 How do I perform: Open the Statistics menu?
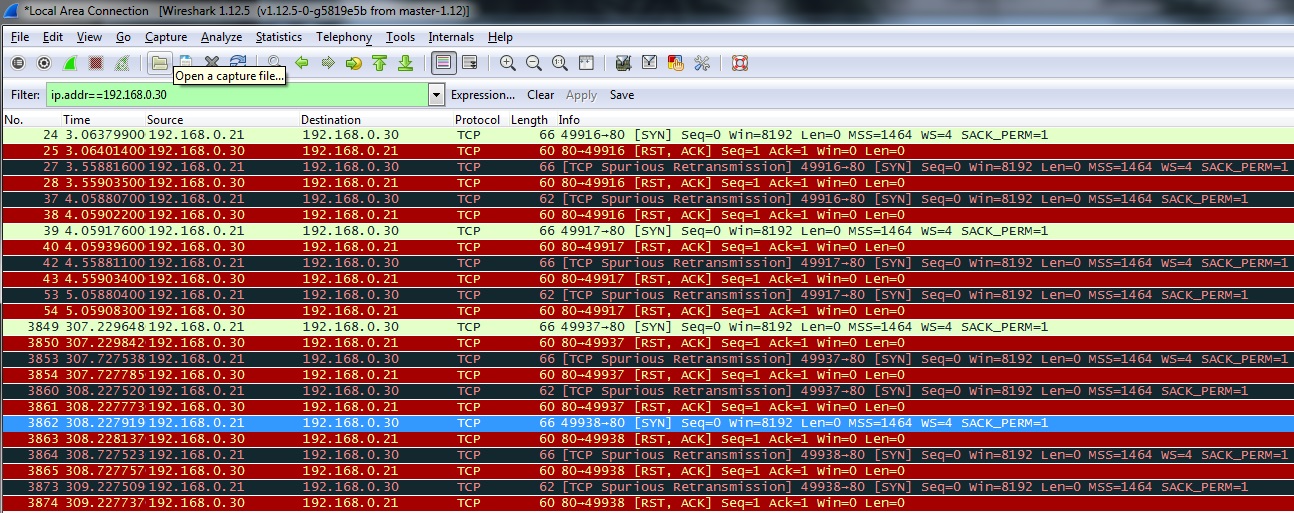[278, 37]
